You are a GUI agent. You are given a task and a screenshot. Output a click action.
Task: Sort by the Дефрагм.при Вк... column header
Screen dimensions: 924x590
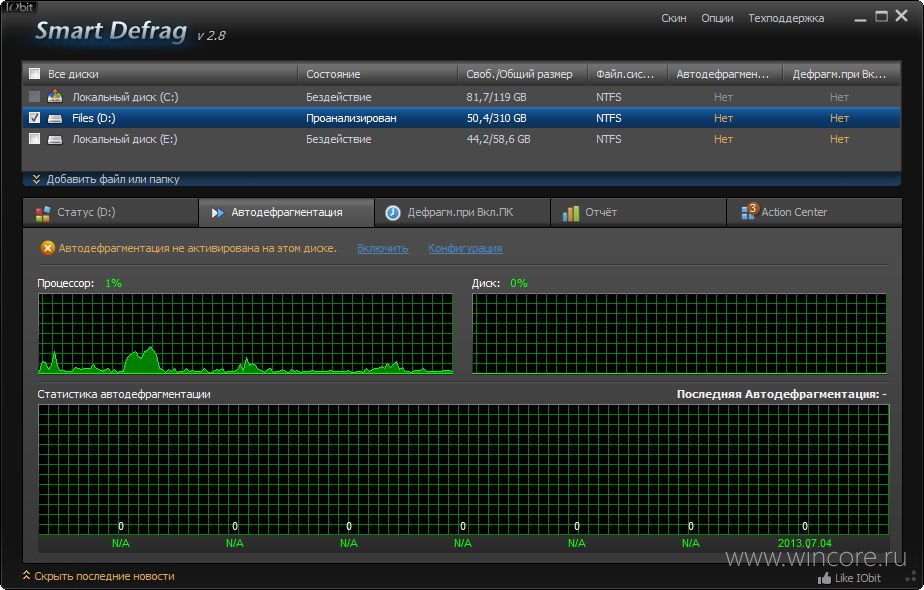coord(842,74)
